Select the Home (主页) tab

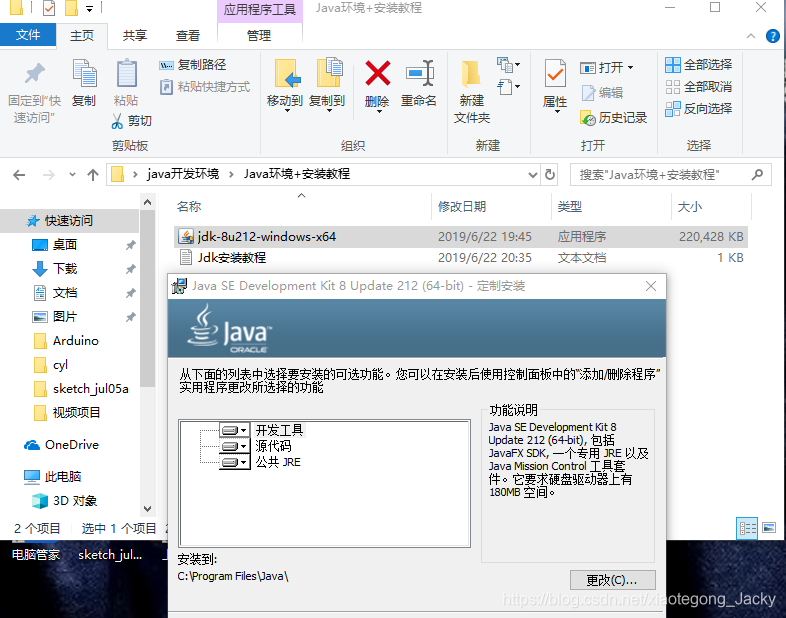click(82, 36)
